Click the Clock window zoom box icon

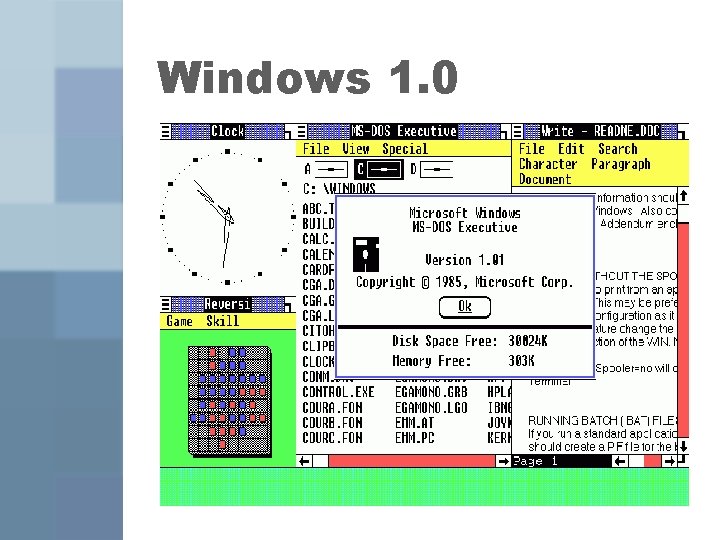point(288,133)
